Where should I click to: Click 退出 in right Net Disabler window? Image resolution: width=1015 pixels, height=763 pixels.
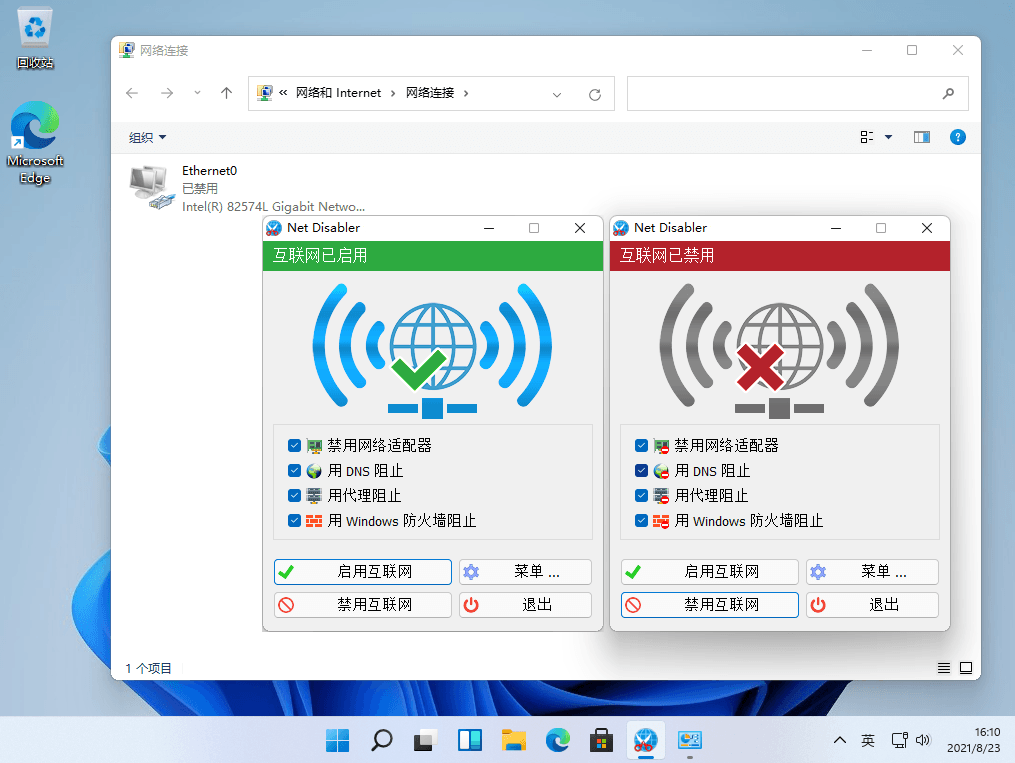tap(872, 604)
